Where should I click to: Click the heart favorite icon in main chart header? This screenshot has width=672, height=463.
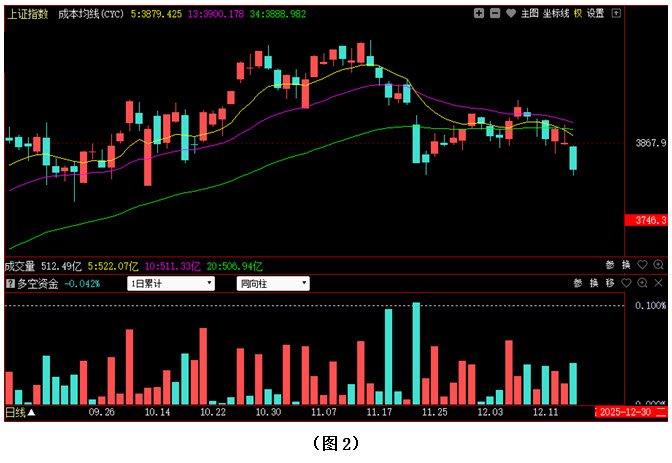511,14
